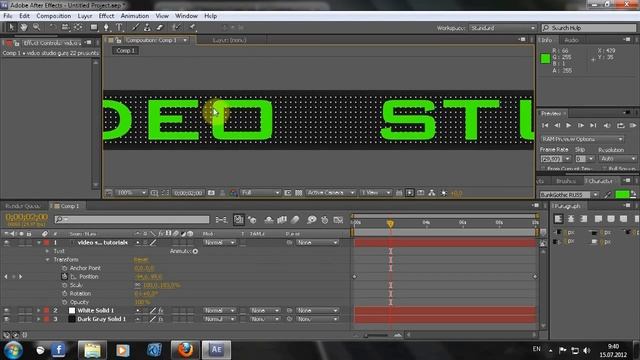
Task: Toggle the Live Update timeline button
Action: pos(239,220)
